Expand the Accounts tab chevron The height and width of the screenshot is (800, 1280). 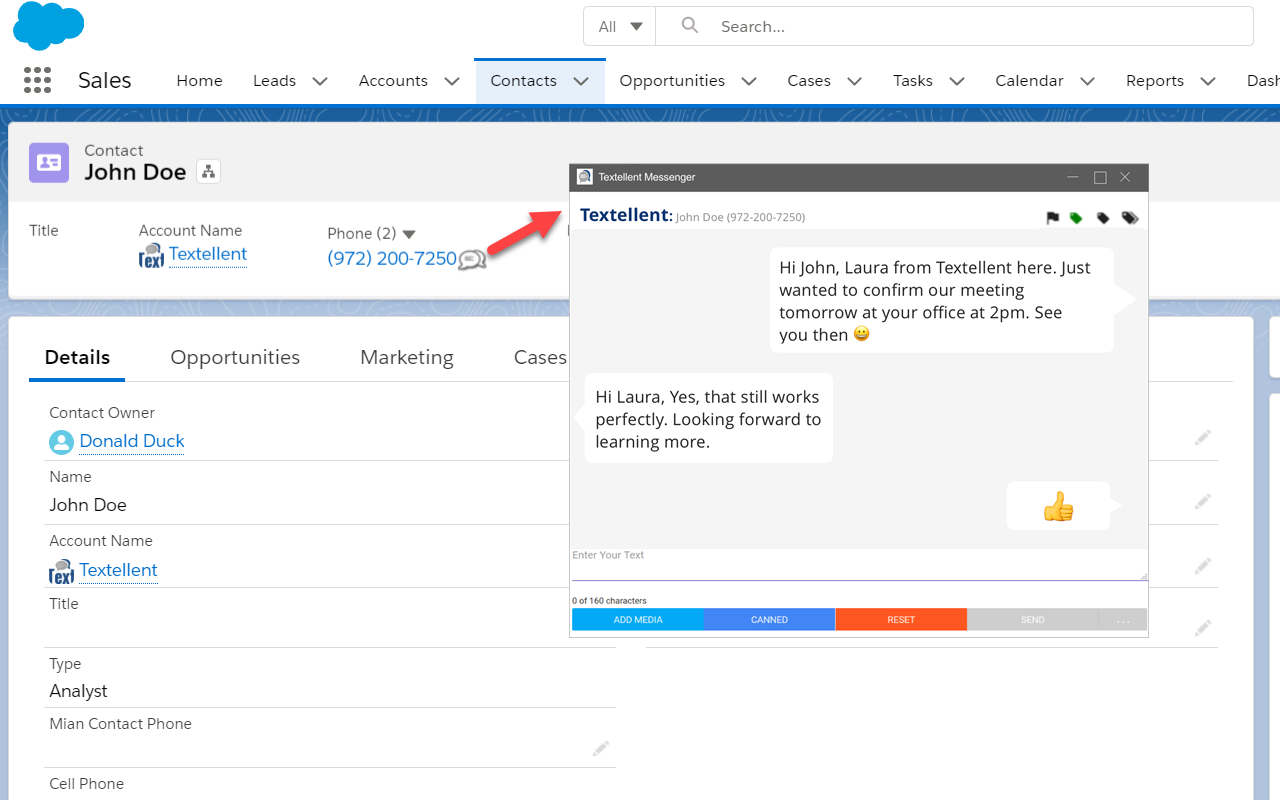click(452, 81)
